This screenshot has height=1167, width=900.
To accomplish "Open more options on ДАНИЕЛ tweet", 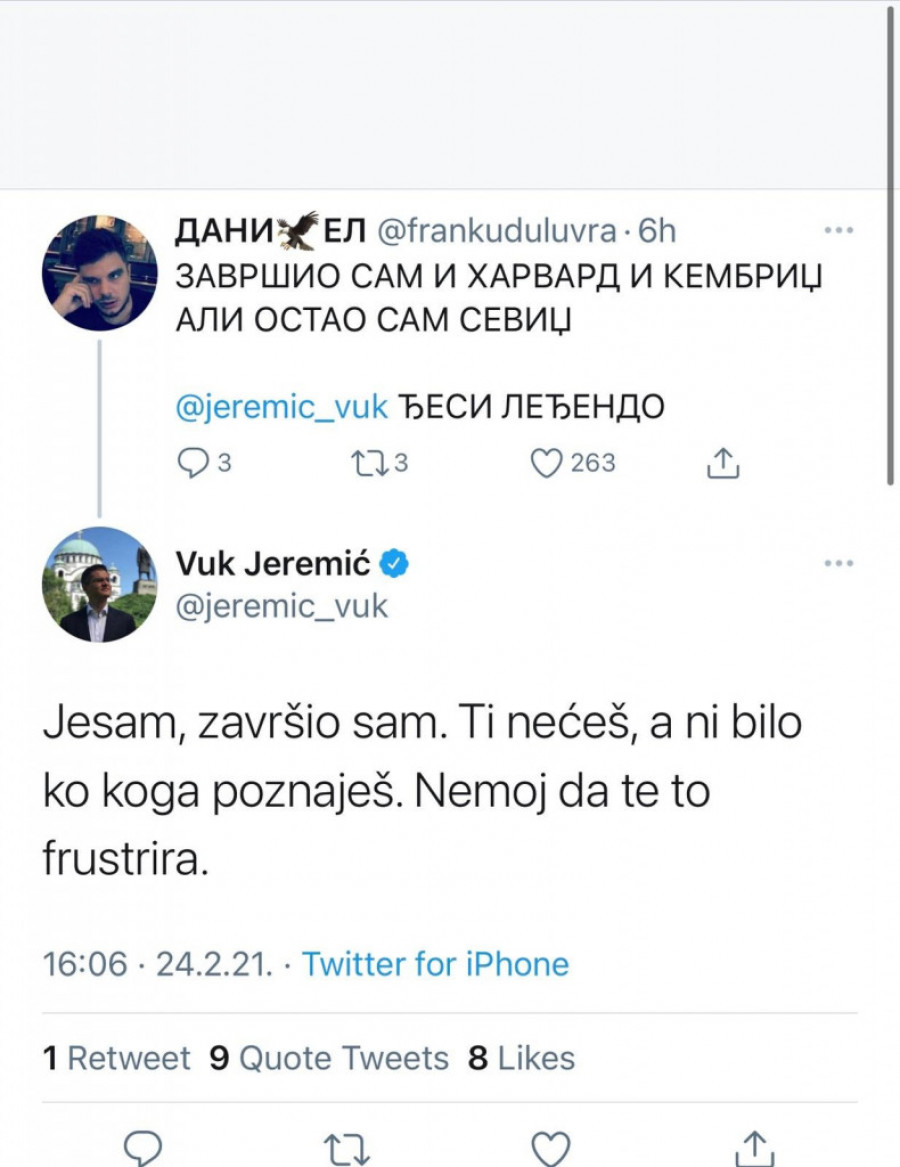I will [x=837, y=231].
